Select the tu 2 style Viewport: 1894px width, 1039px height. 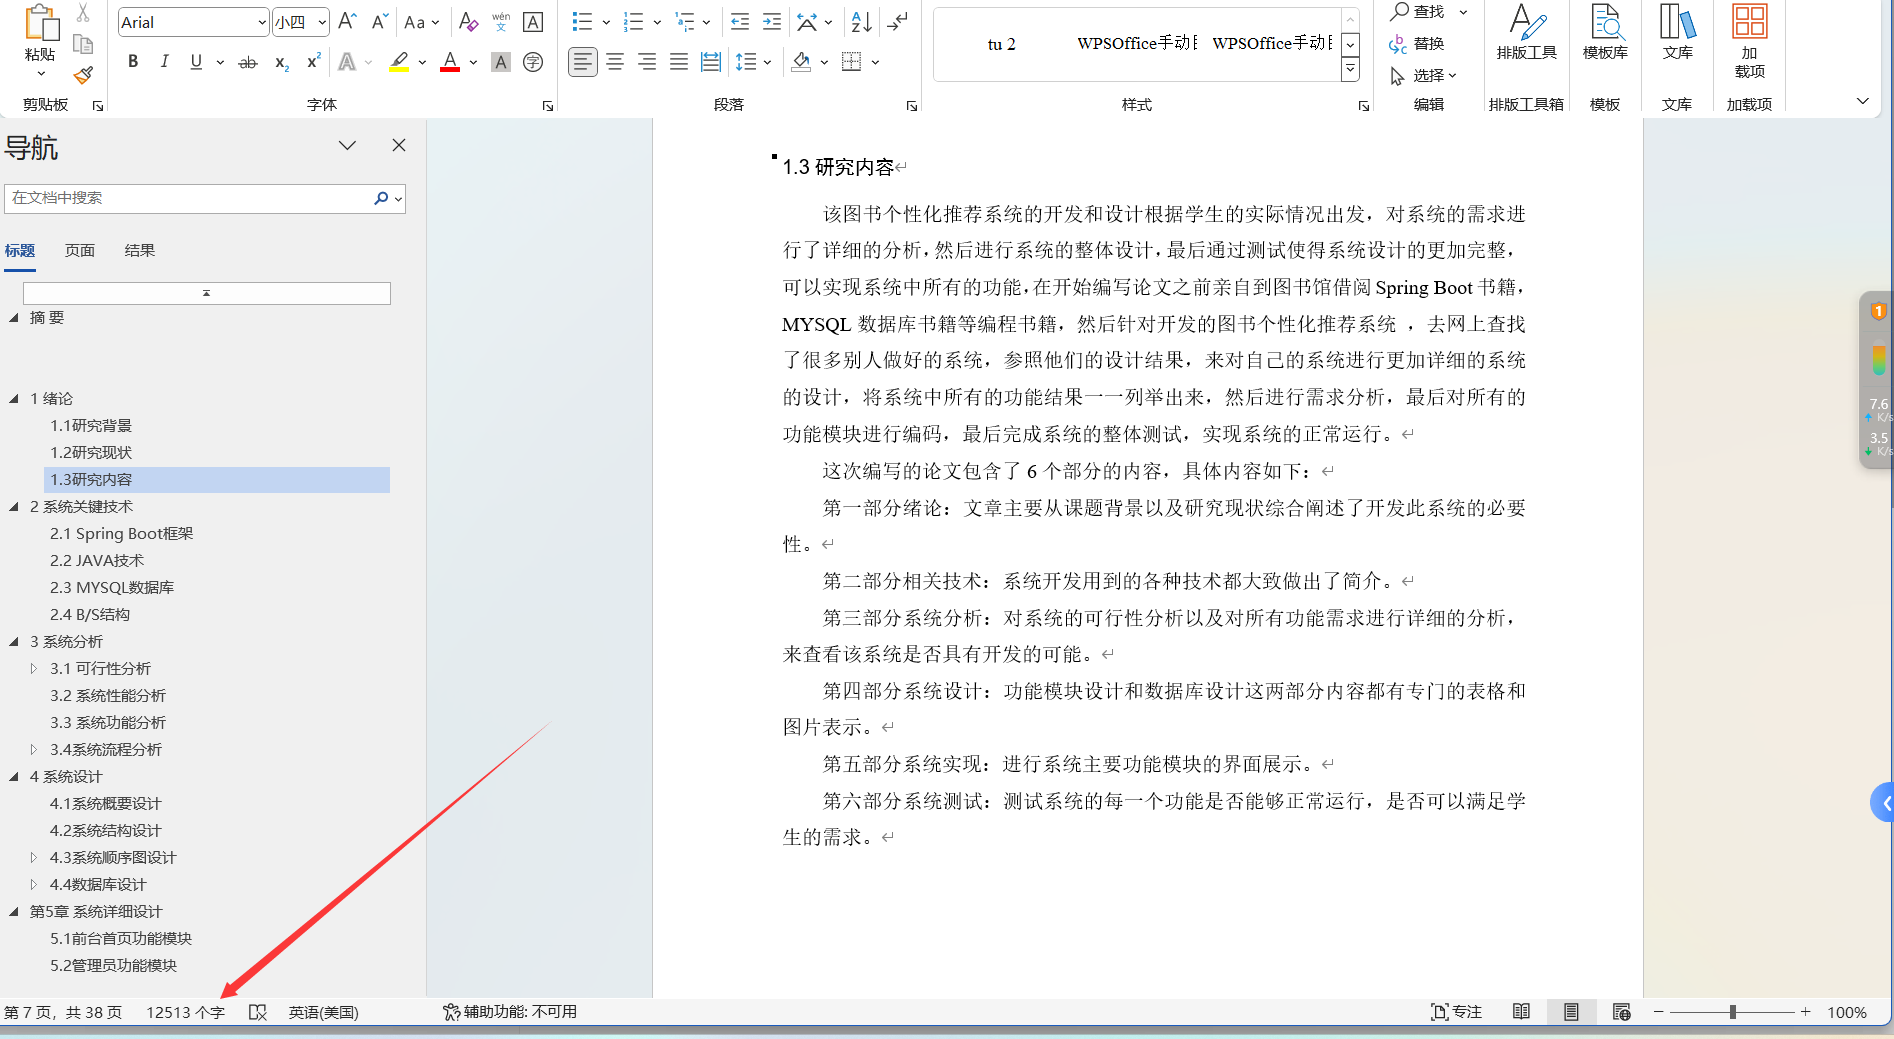pos(1001,44)
